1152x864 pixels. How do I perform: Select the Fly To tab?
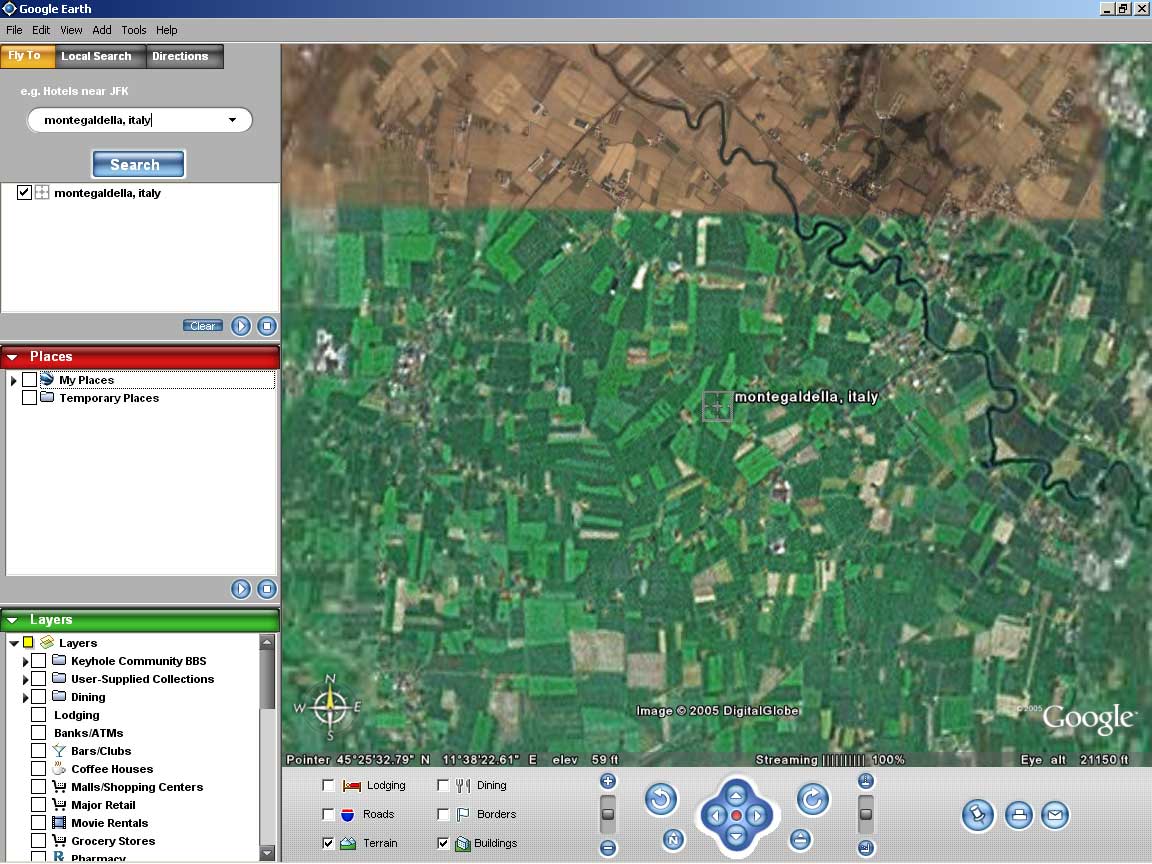(x=26, y=56)
